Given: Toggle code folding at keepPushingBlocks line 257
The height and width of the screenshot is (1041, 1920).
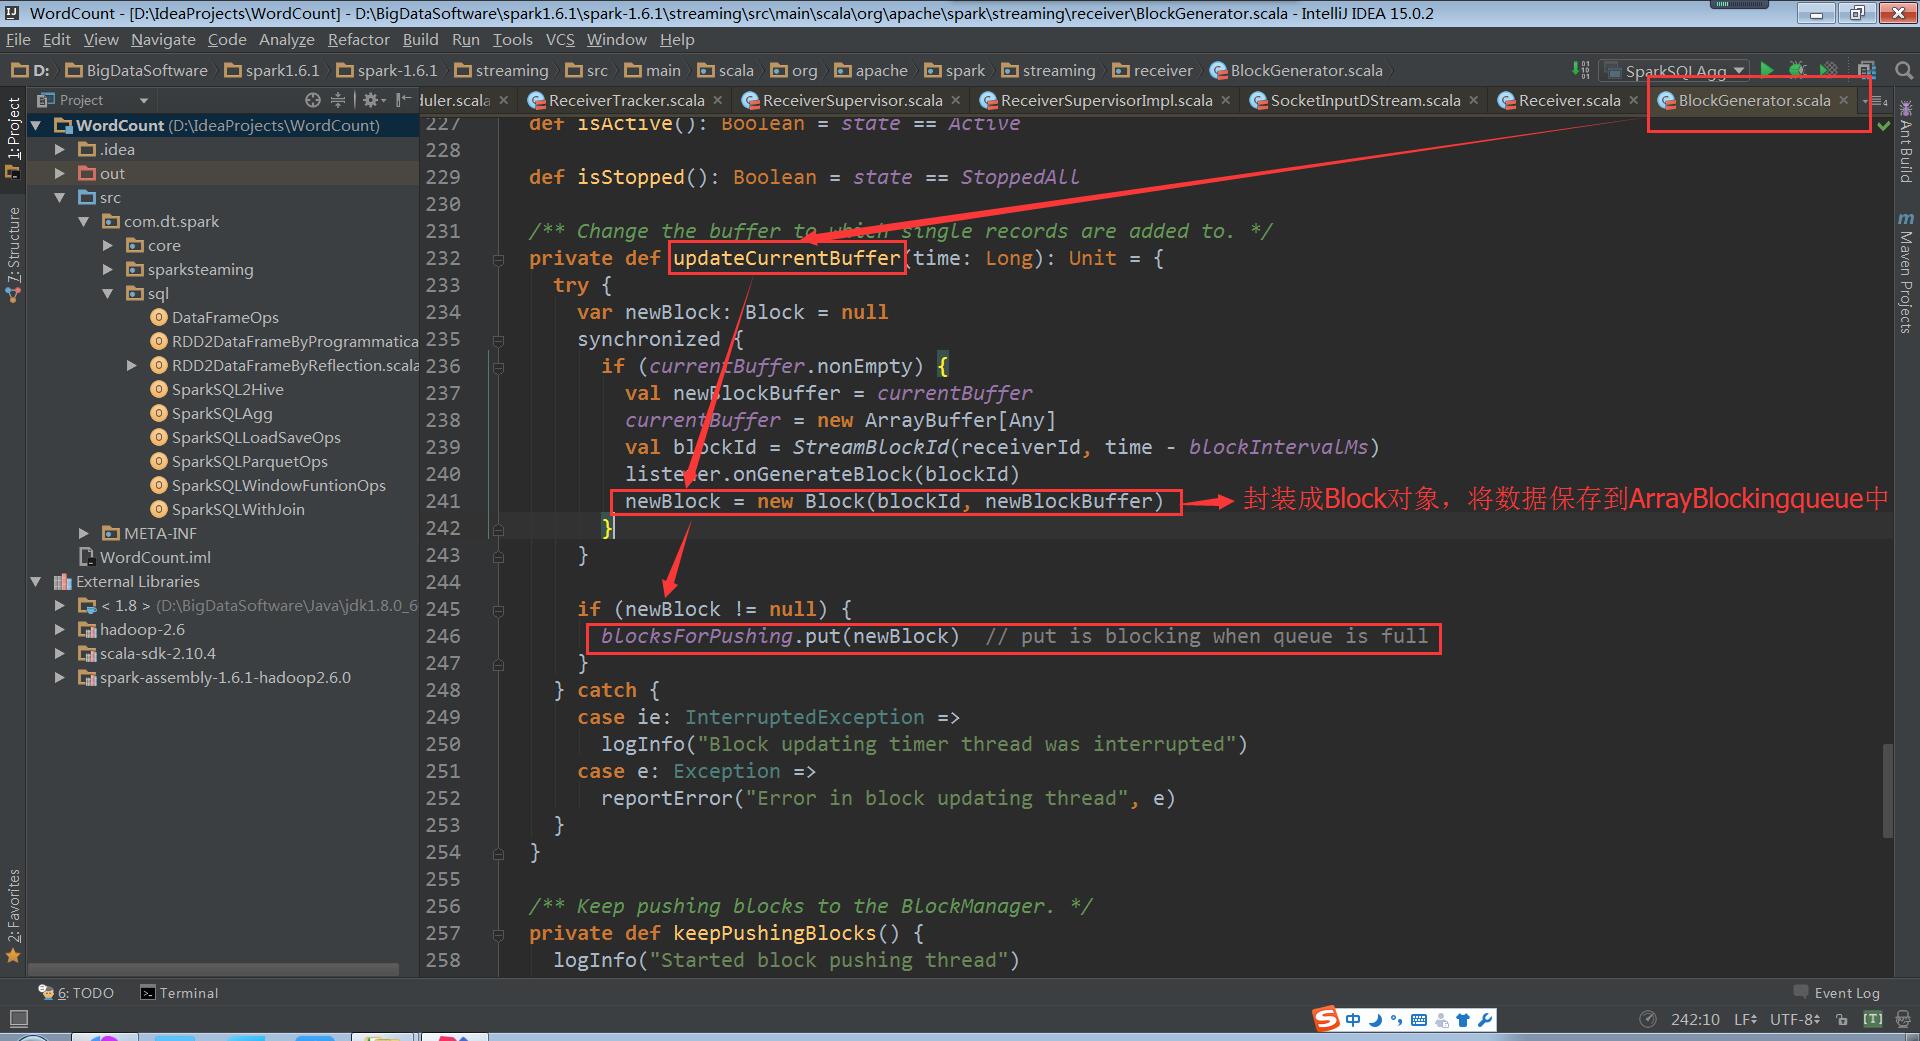Looking at the screenshot, I should 498,934.
